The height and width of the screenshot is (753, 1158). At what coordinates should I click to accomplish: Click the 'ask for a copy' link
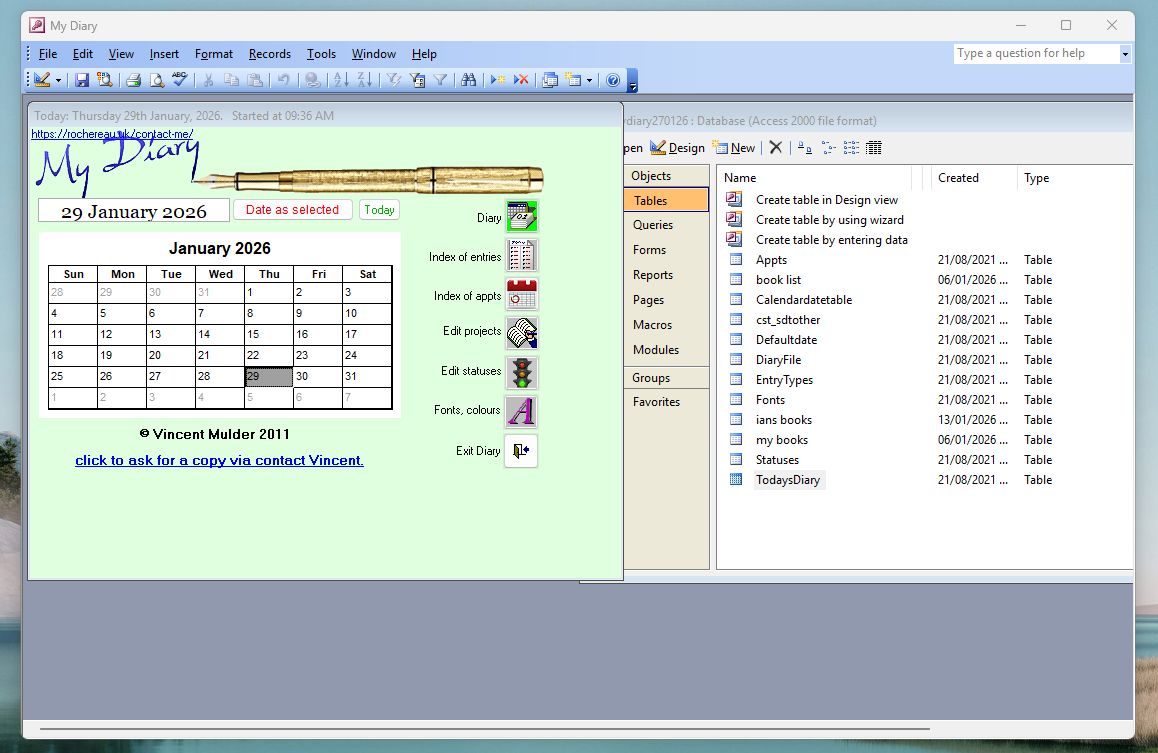(219, 460)
